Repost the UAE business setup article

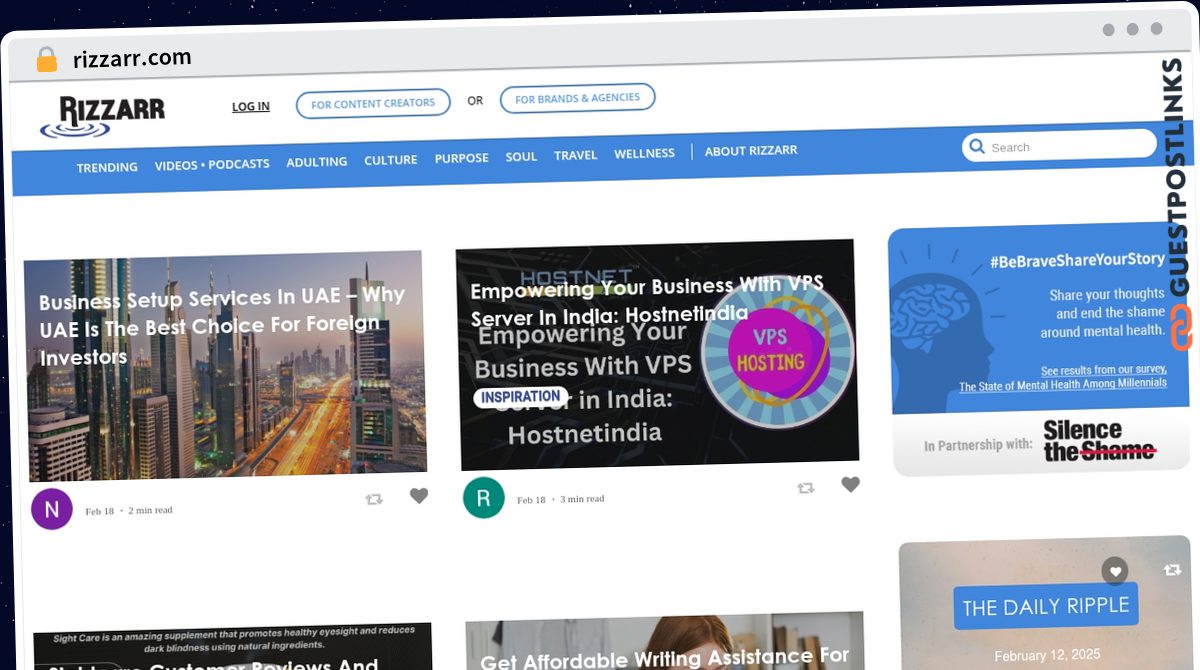point(374,499)
